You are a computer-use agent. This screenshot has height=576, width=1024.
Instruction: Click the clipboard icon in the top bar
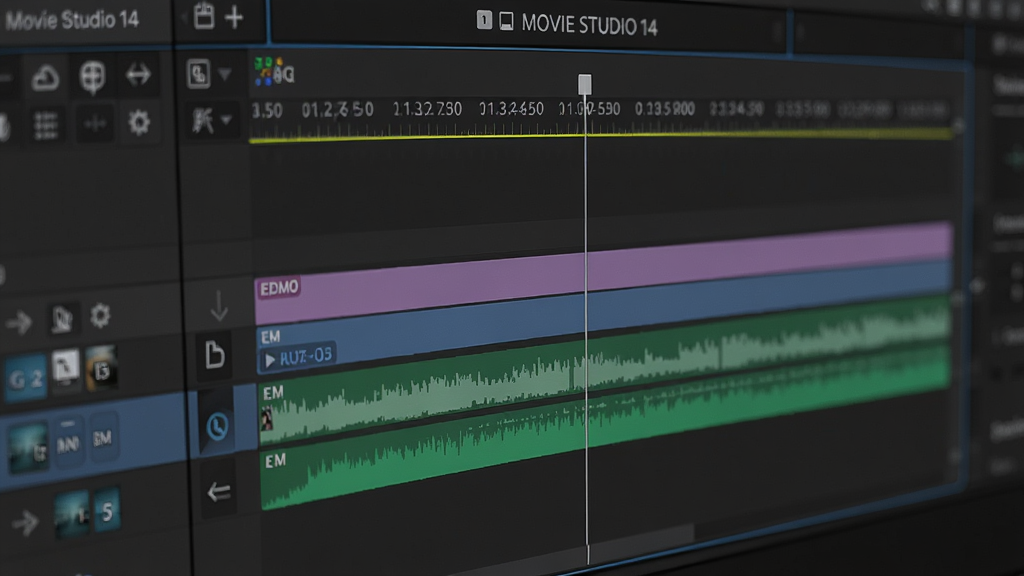tap(204, 16)
